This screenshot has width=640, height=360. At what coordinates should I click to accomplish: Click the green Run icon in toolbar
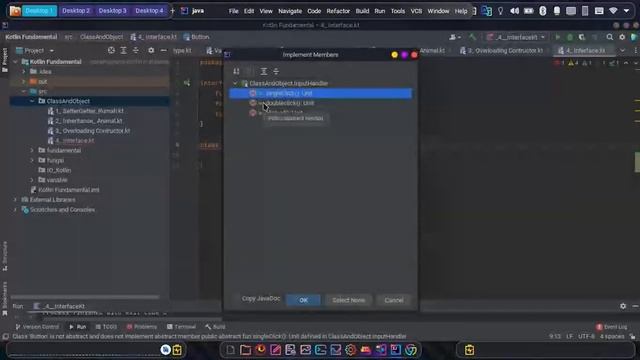558,37
